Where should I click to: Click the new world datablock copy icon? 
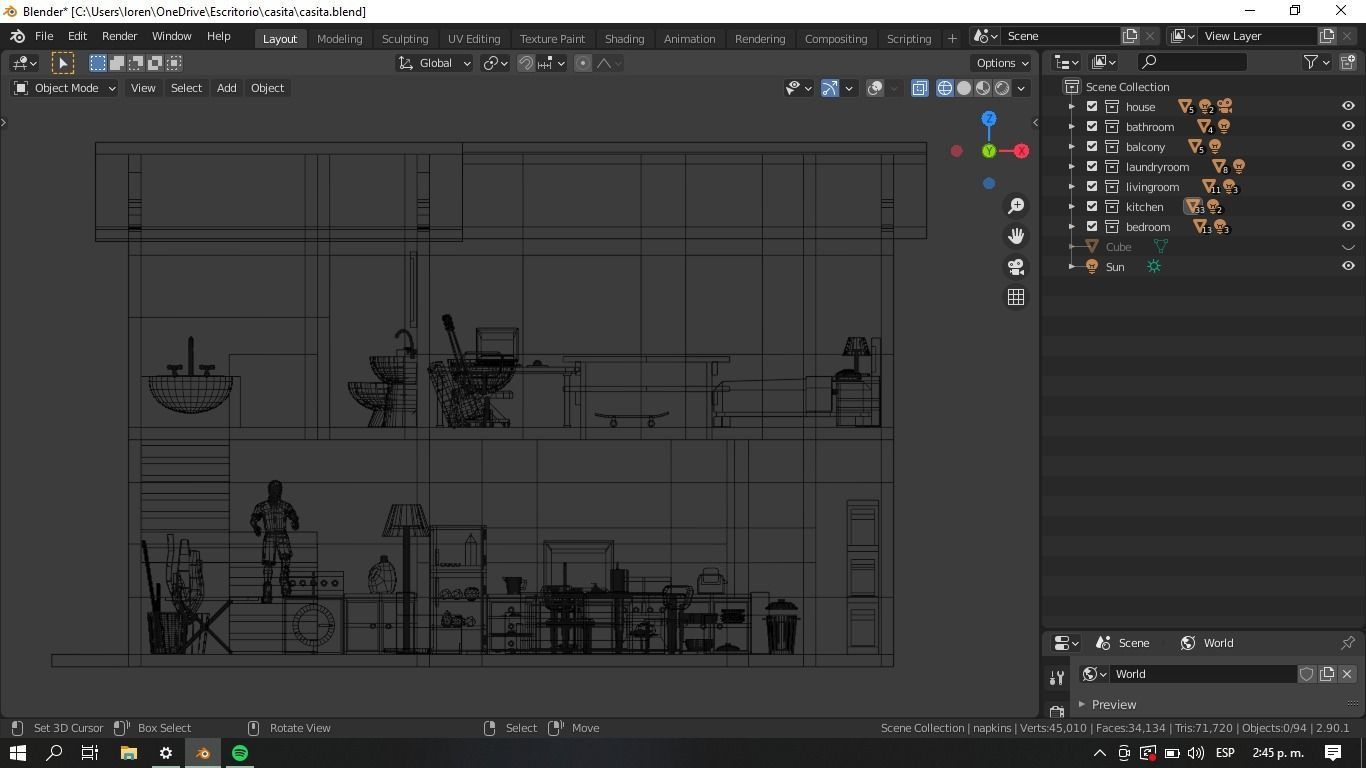(x=1327, y=674)
